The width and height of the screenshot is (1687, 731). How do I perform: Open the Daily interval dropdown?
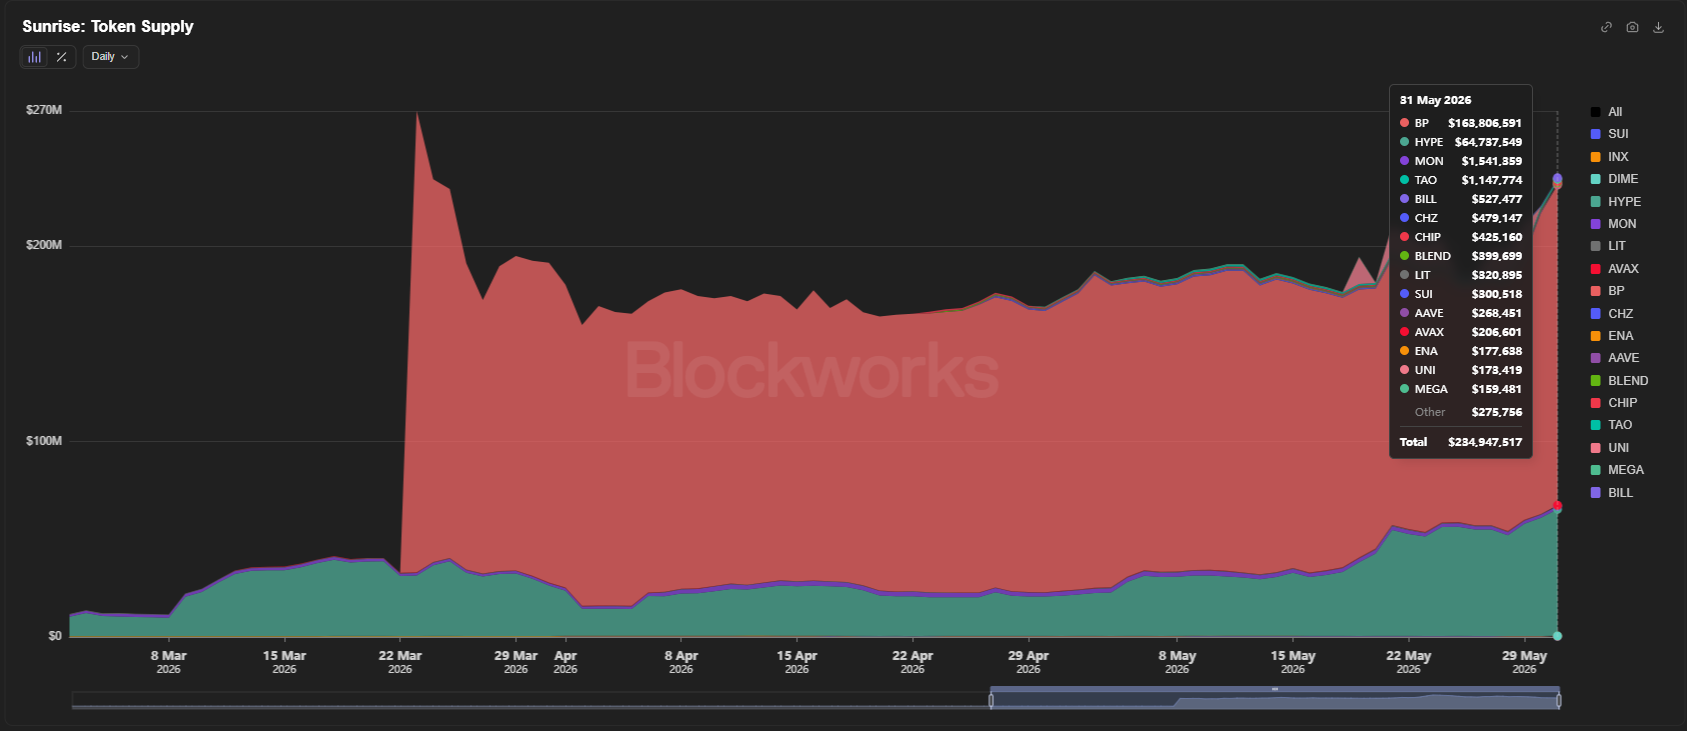(x=111, y=57)
